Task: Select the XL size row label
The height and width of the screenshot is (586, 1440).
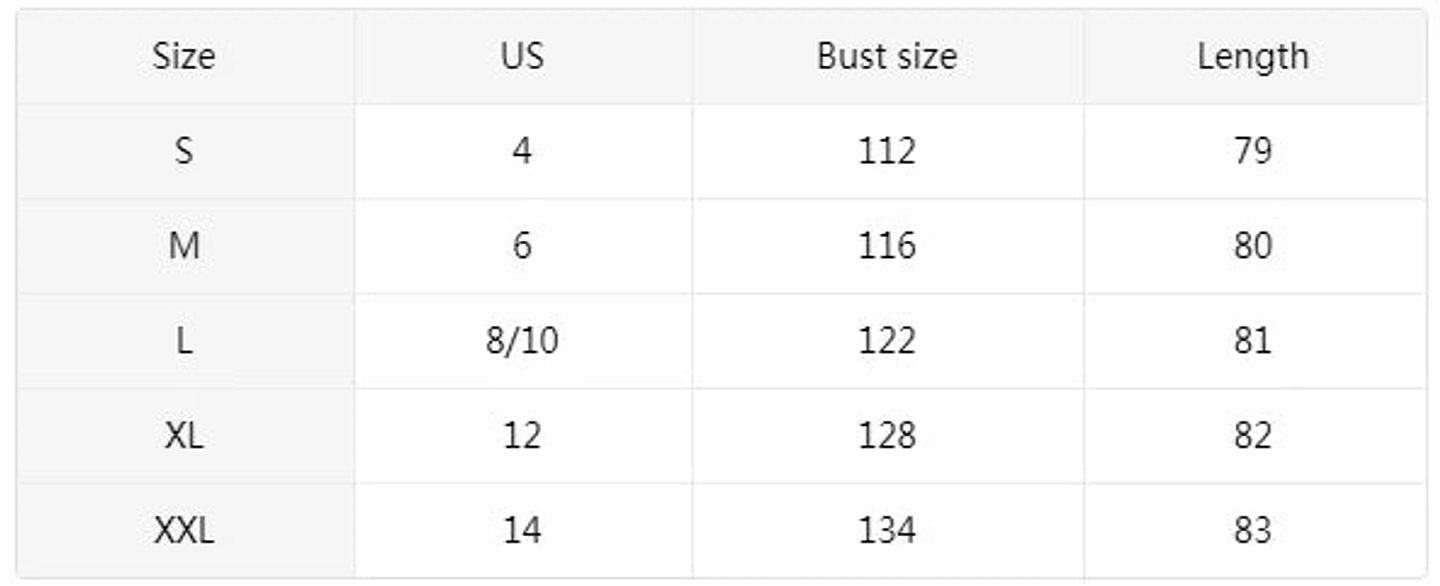Action: click(184, 436)
